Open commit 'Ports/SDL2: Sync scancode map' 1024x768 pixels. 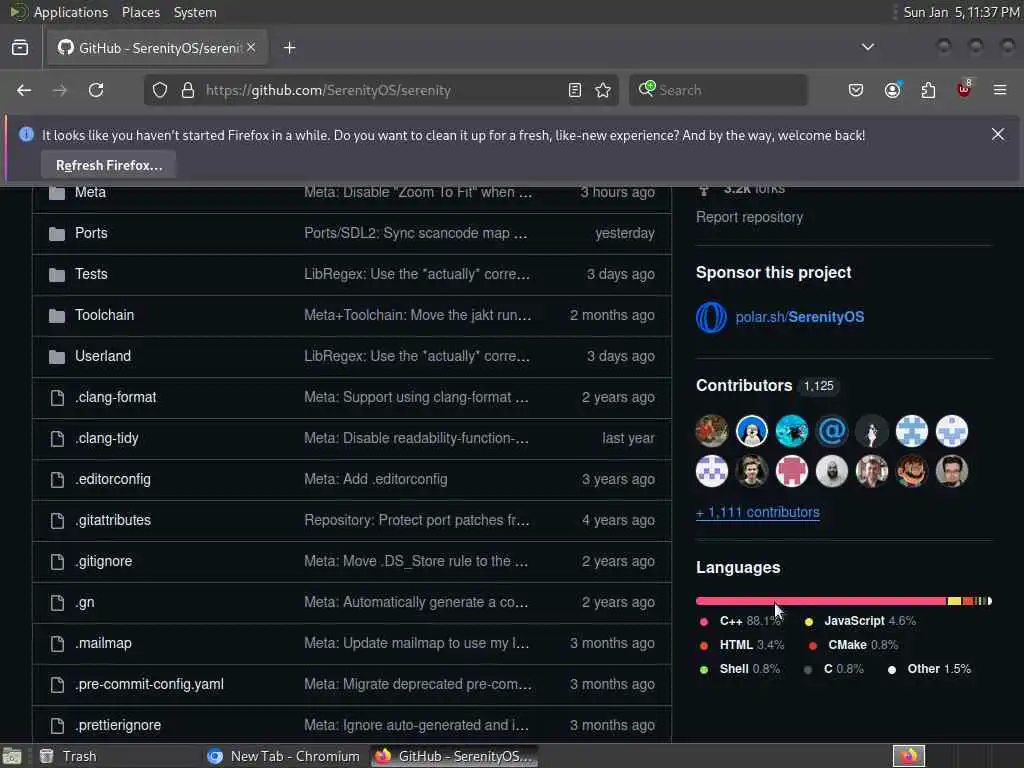click(x=415, y=233)
